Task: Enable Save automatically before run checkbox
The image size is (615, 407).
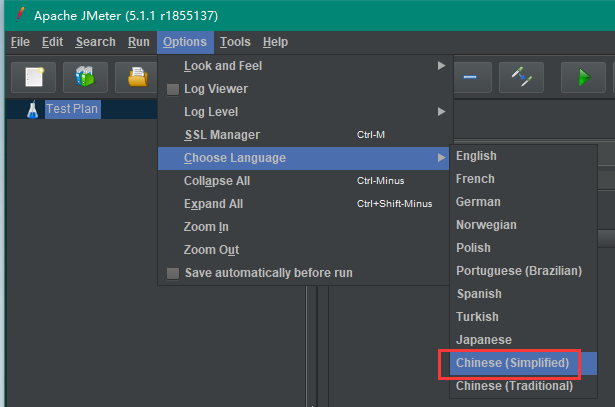Action: tap(173, 273)
